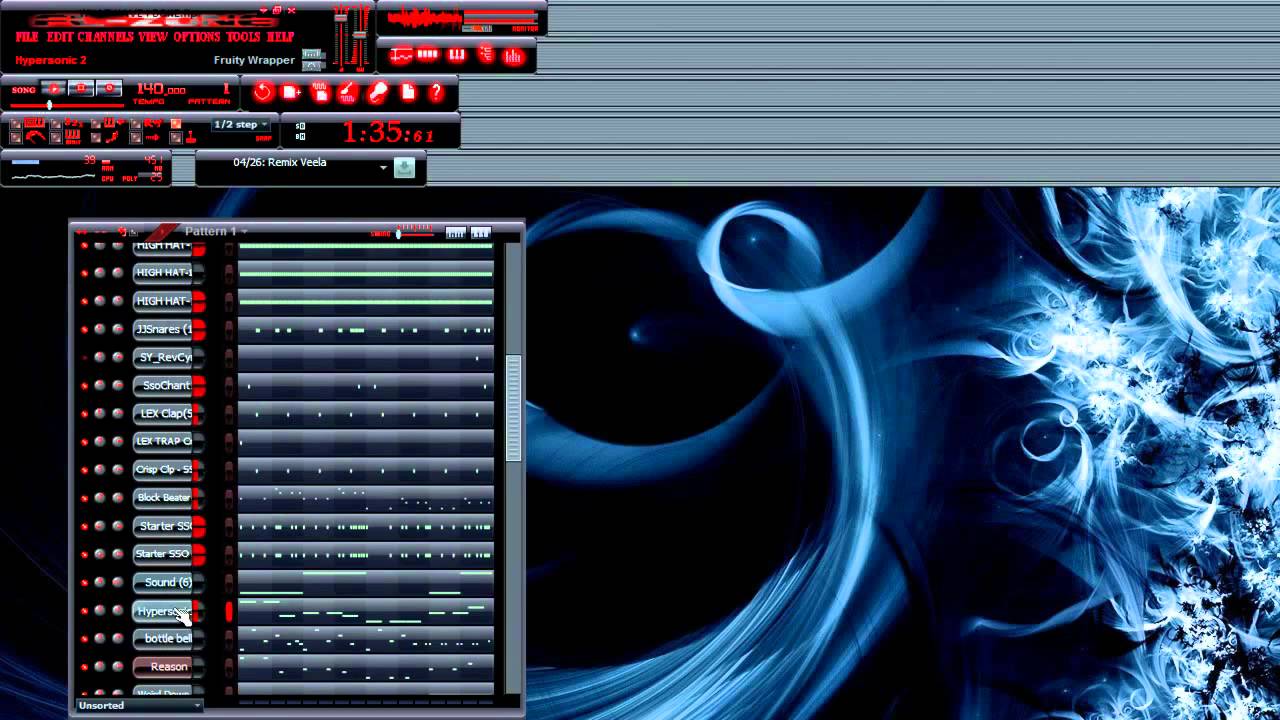
Task: Open the Mixer view icon
Action: [513, 55]
